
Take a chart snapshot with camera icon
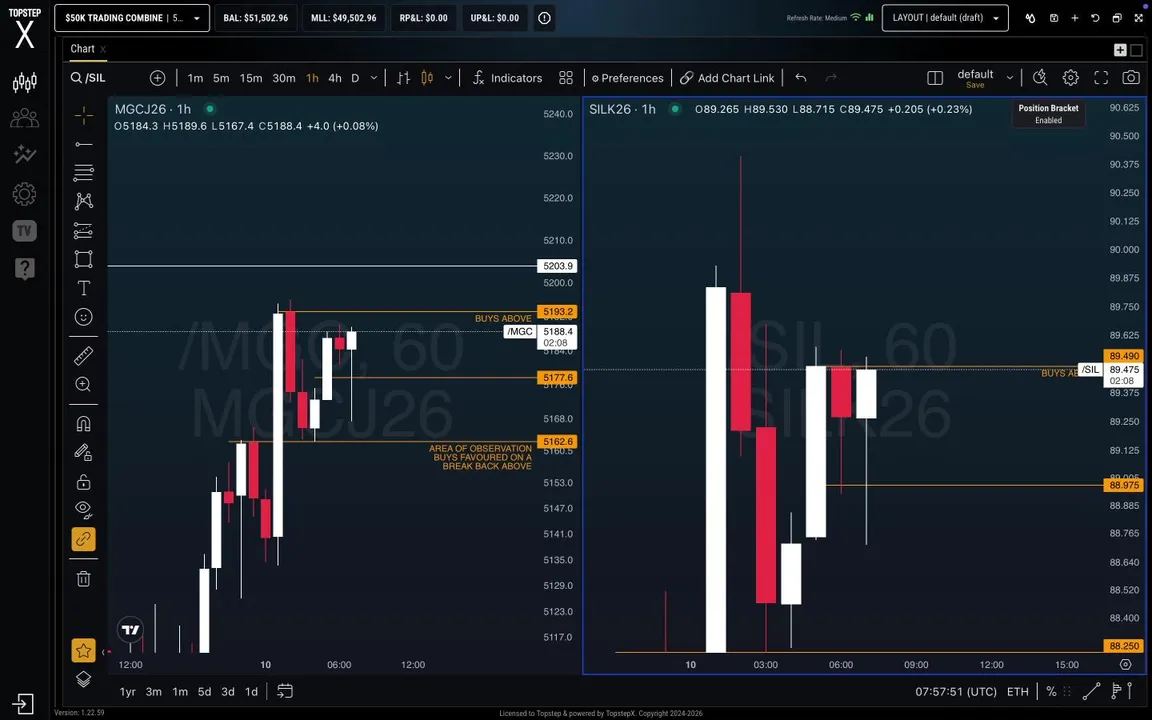[1131, 78]
